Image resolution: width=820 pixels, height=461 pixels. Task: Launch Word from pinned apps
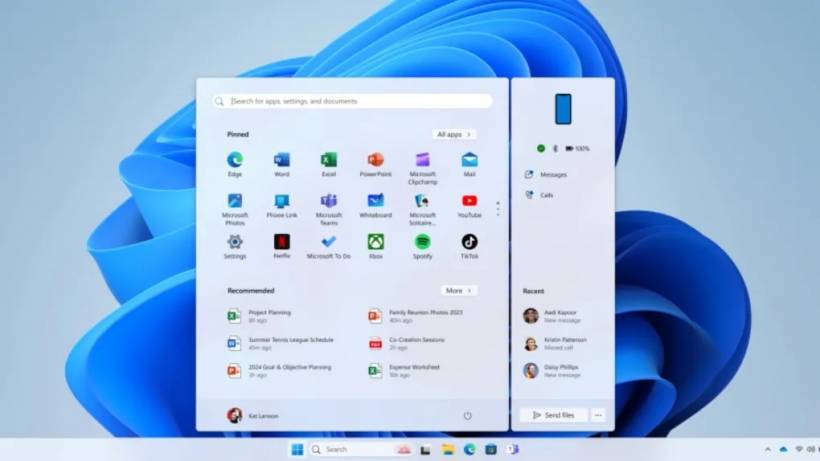coord(281,164)
